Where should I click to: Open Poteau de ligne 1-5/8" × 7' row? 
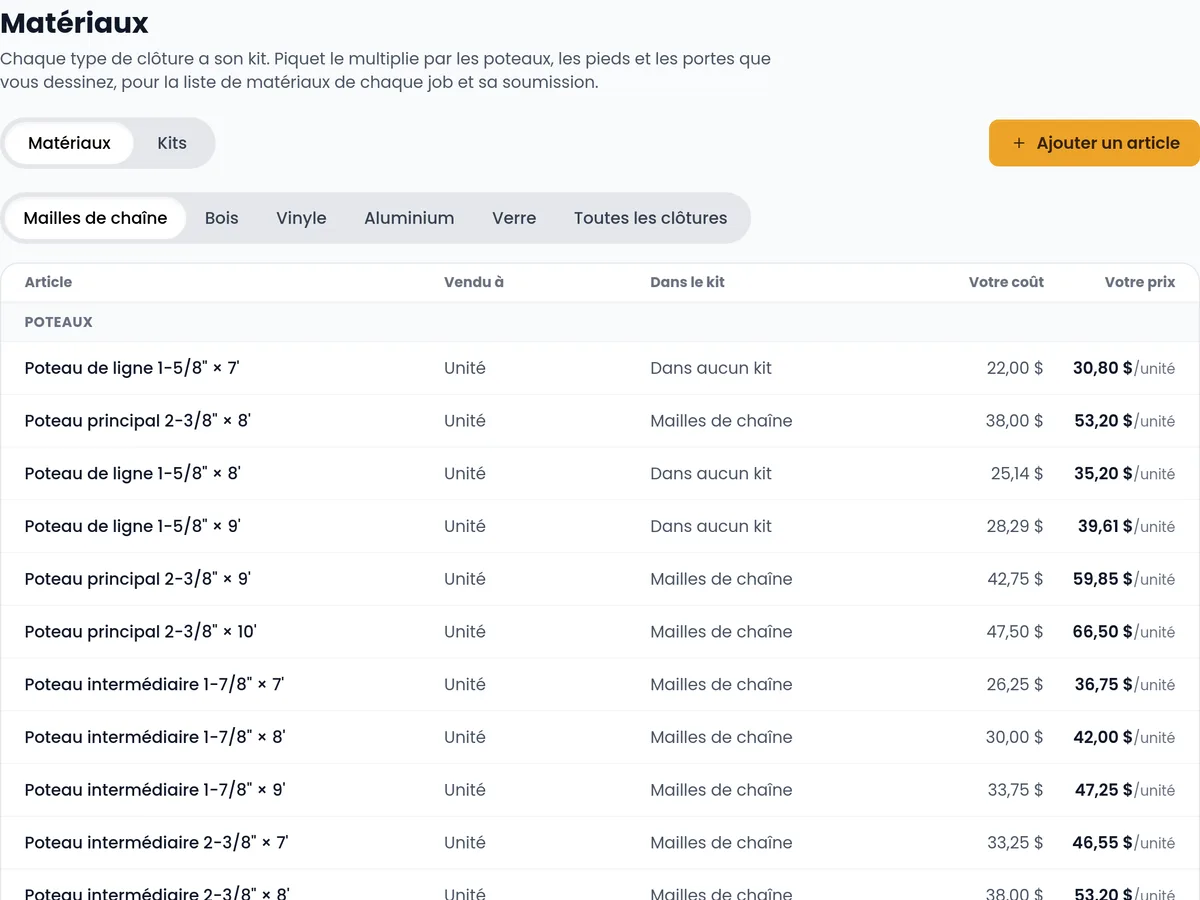click(600, 368)
